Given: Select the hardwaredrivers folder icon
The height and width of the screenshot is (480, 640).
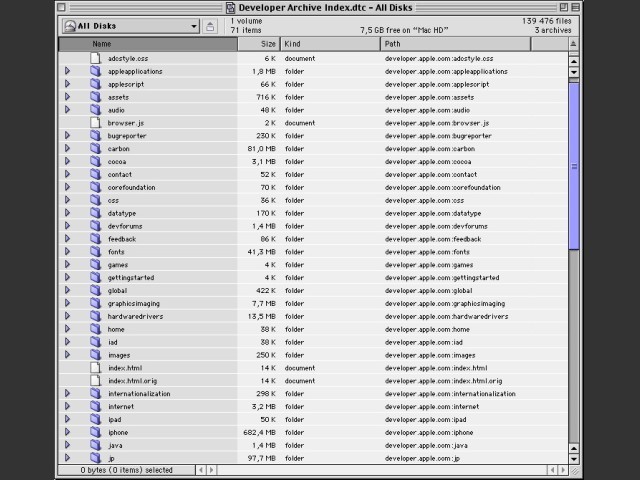Looking at the screenshot, I should pyautogui.click(x=96, y=316).
